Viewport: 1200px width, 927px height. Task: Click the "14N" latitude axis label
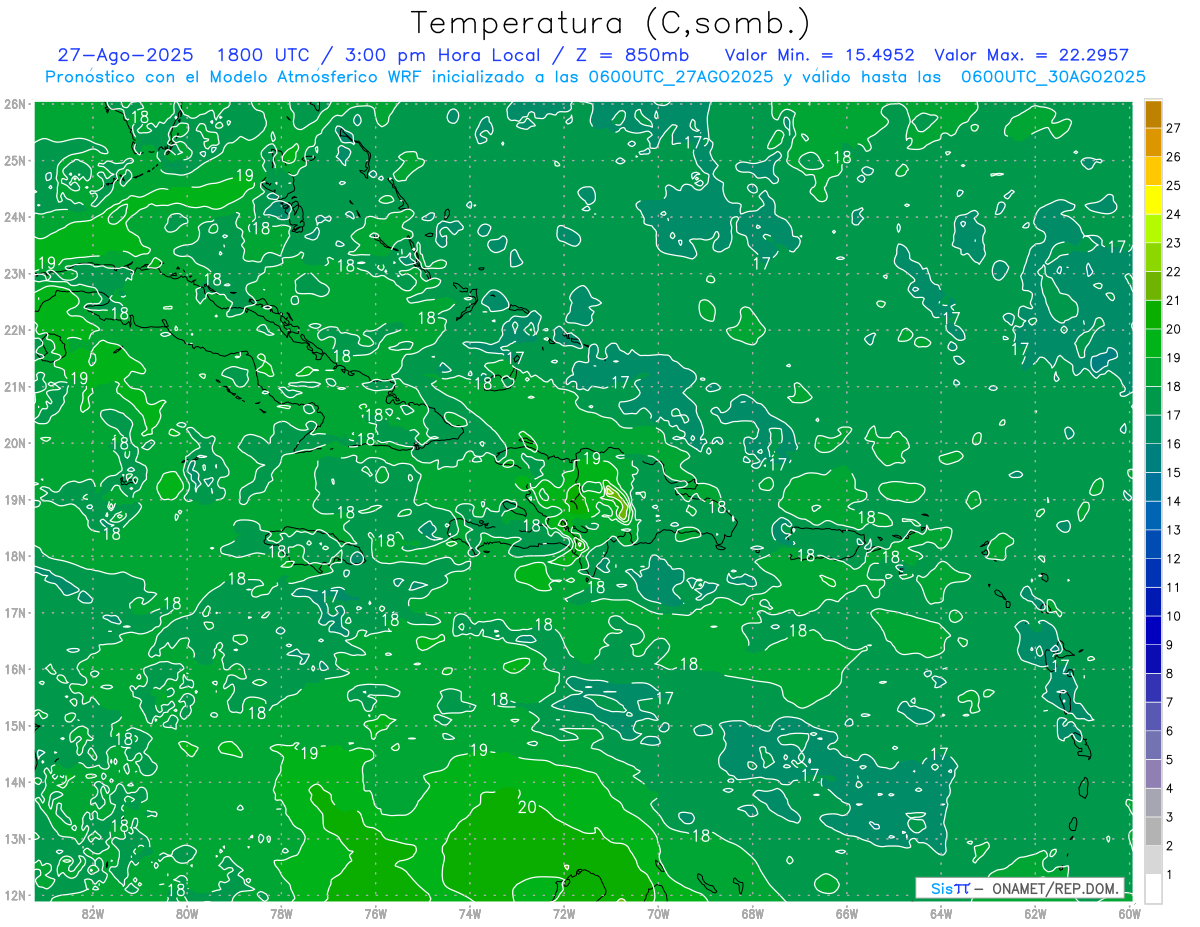(x=15, y=782)
